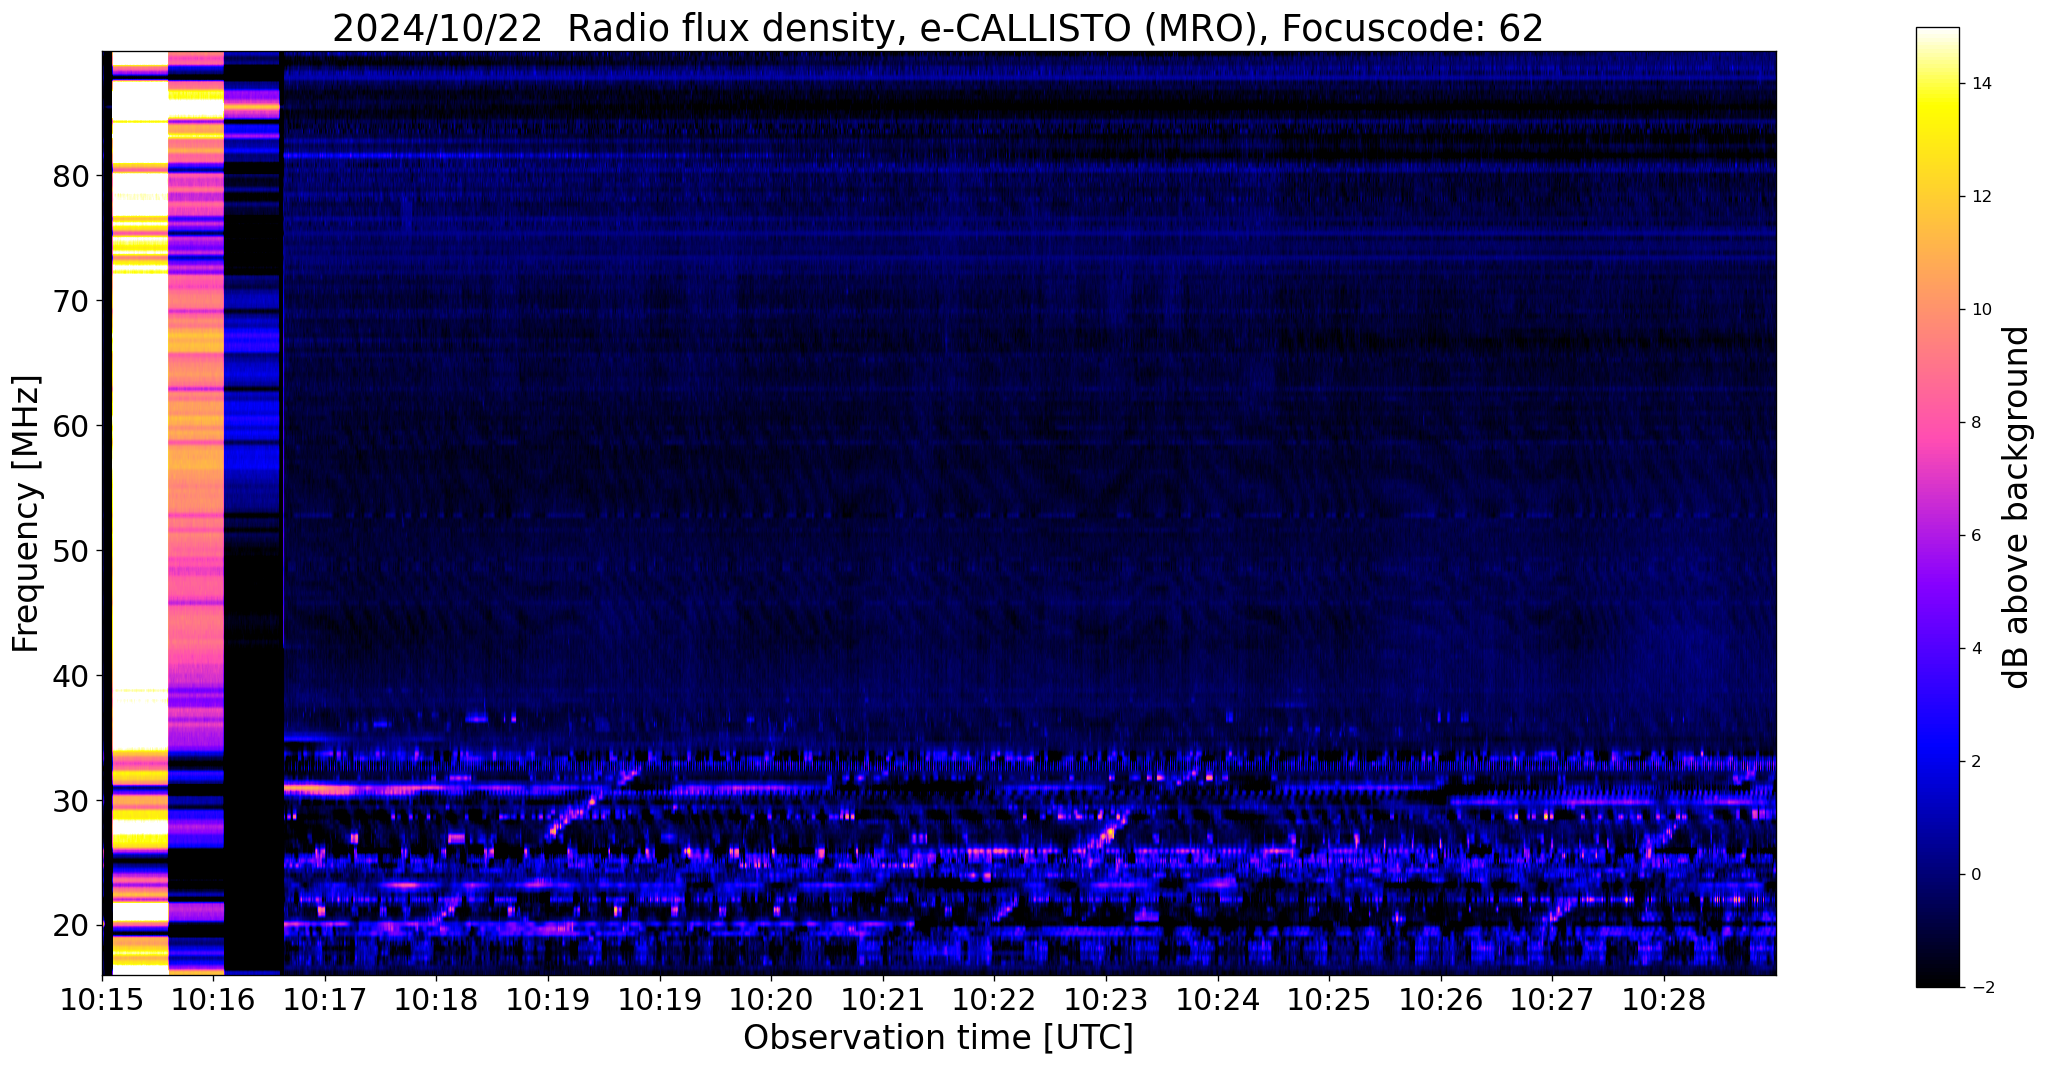2047x1067 pixels.
Task: Click the bright white burst column near 10:15
Action: pos(139,513)
